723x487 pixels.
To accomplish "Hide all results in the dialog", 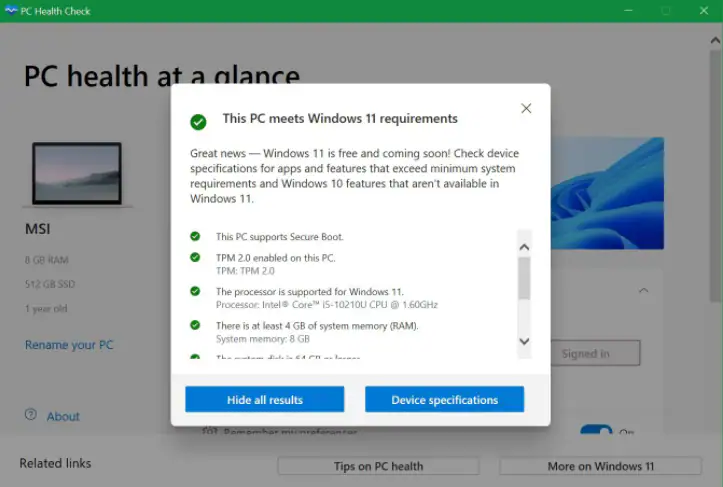I will 265,399.
